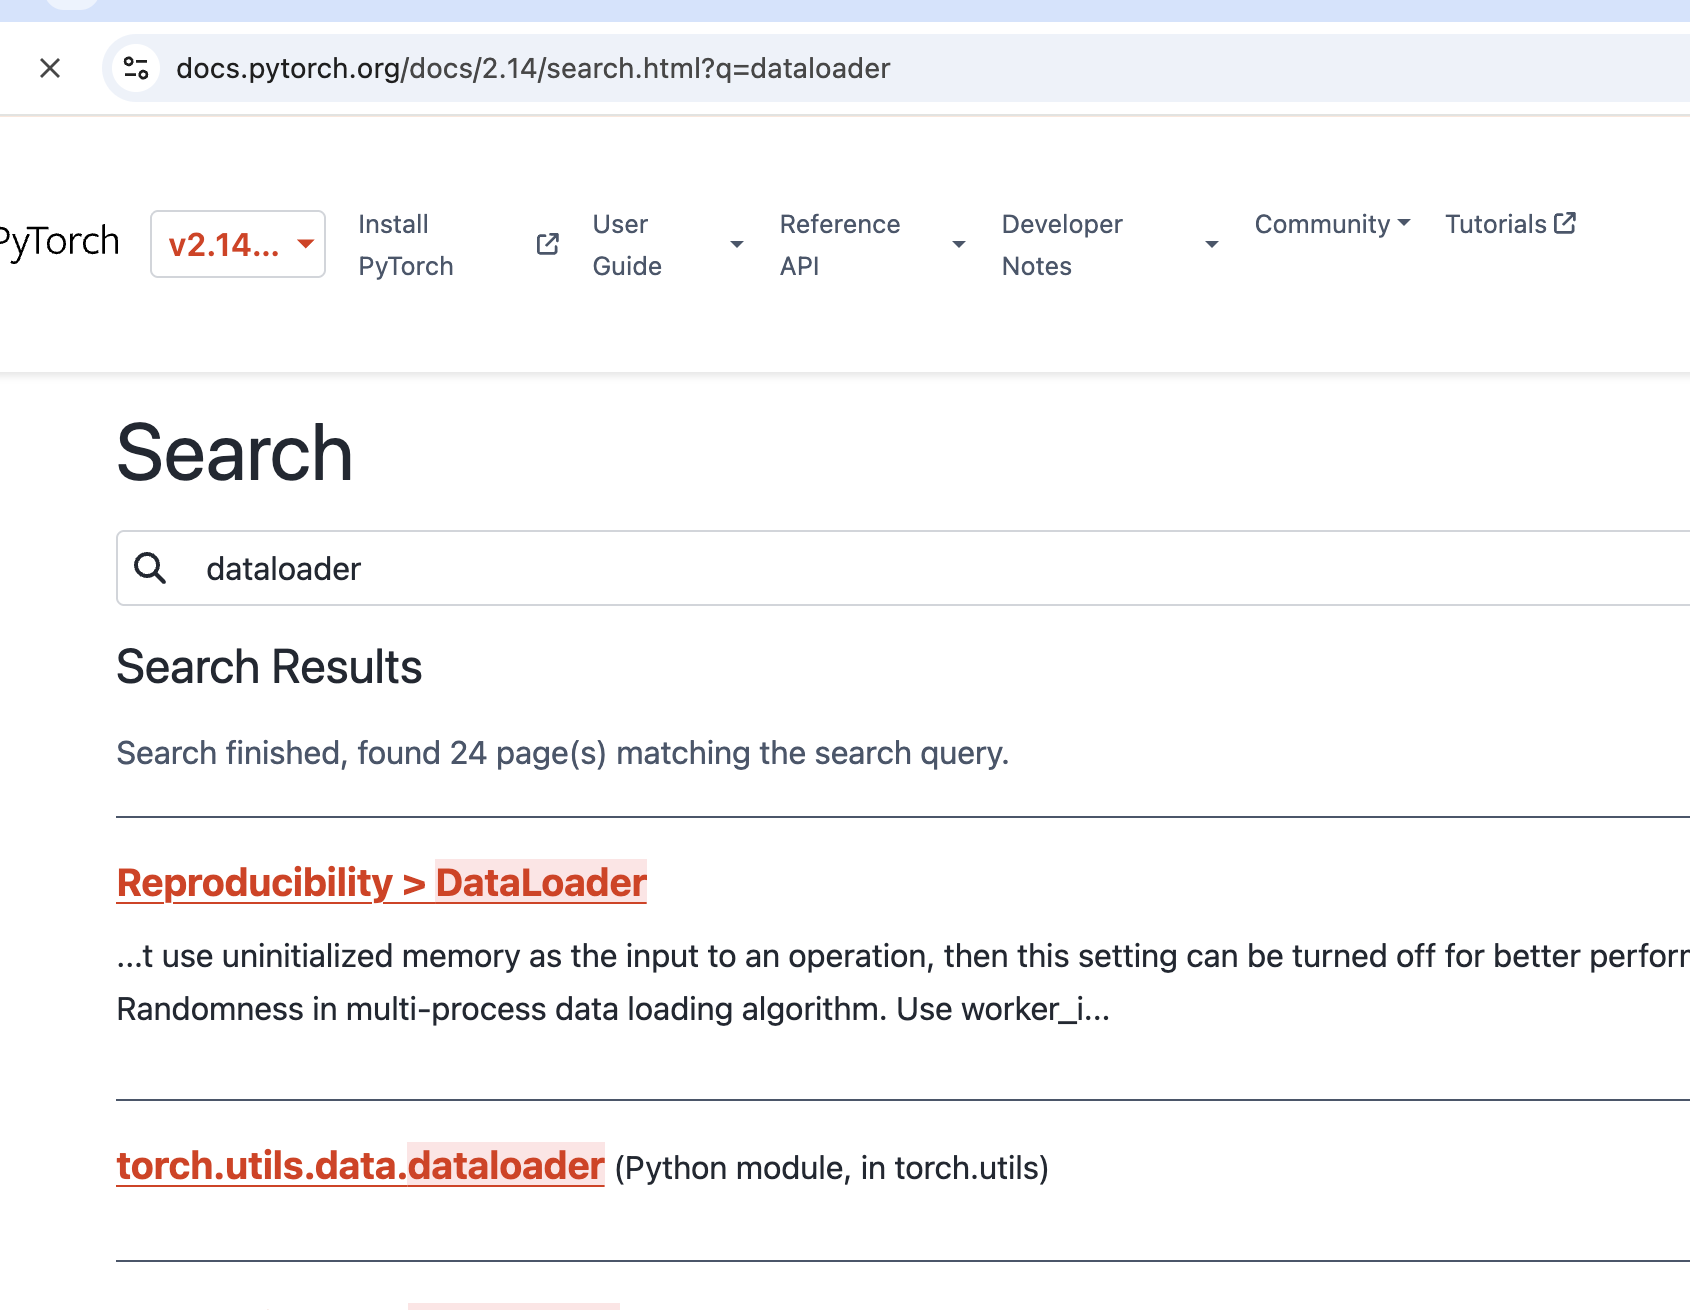Open the site information icon in address bar
This screenshot has width=1690, height=1310.
coord(136,68)
